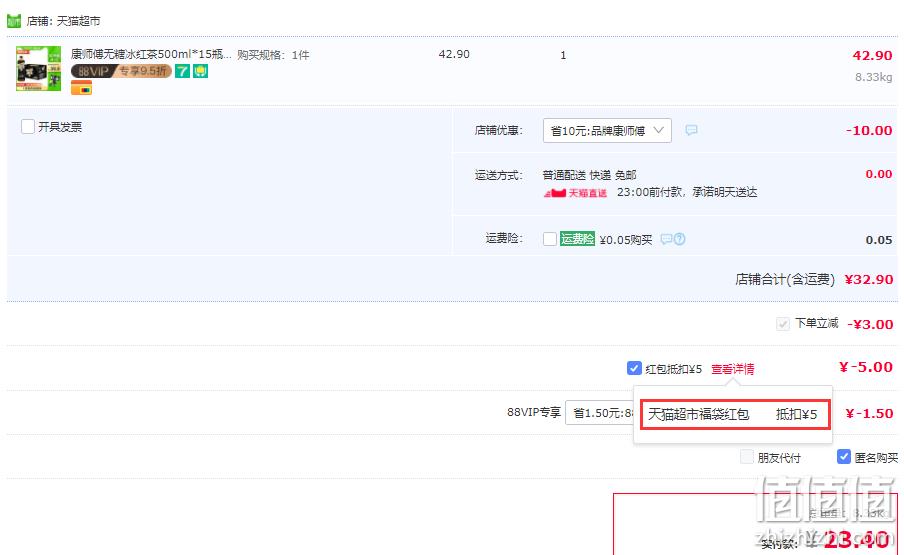Click the ¥-1.50 88VIP discount amount
The image size is (904, 555).
point(869,413)
